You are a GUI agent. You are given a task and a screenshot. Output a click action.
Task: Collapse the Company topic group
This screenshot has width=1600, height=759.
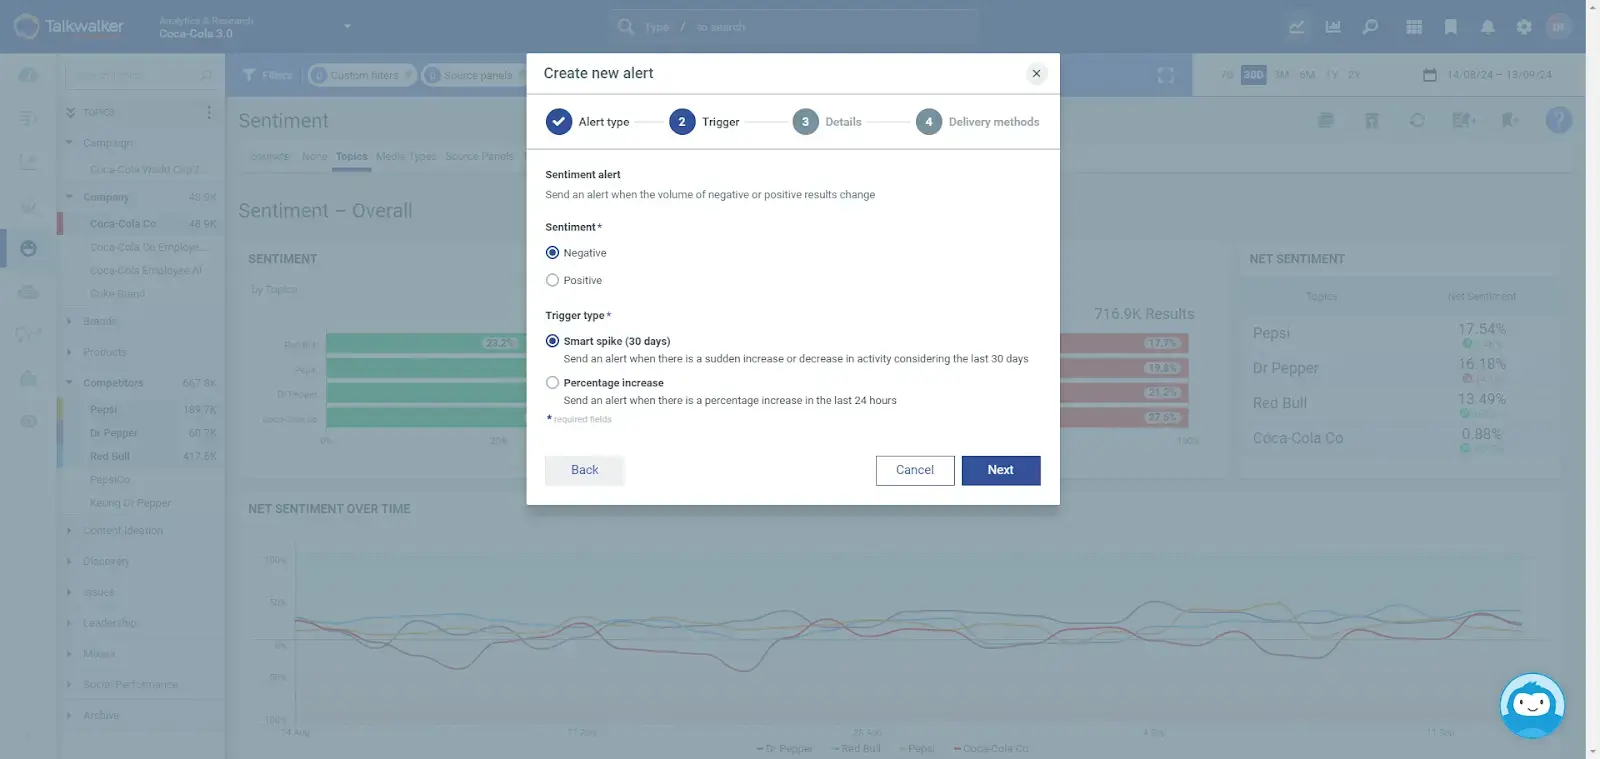pyautogui.click(x=69, y=197)
